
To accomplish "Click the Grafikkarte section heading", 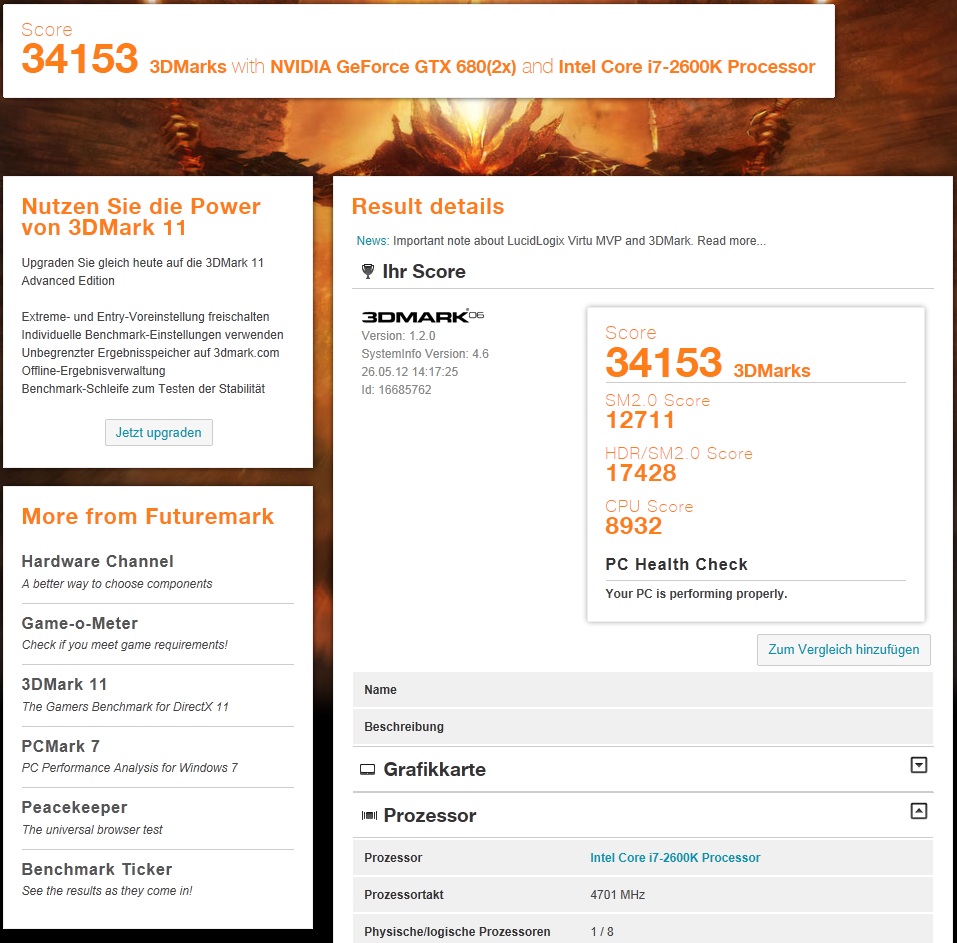I will 435,769.
